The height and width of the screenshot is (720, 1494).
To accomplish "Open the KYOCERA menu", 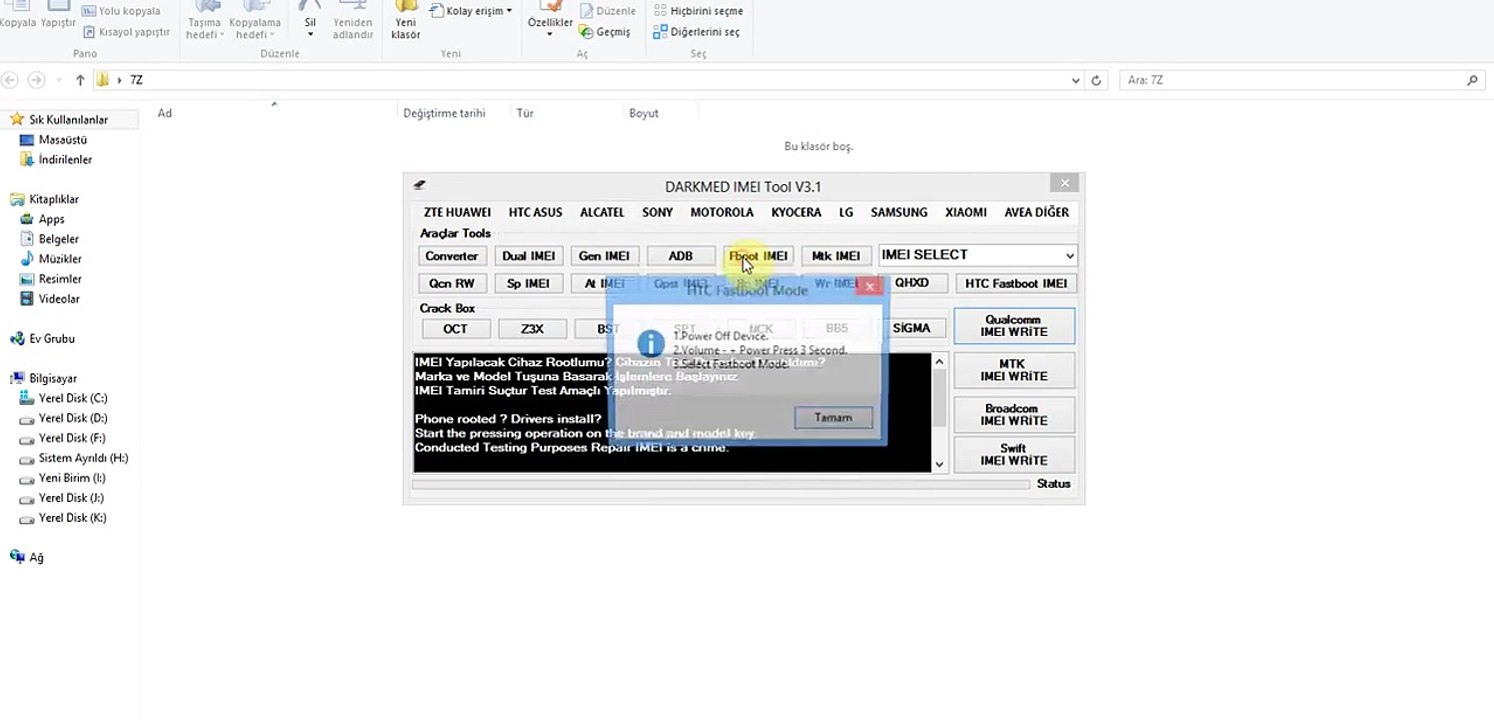I will click(796, 212).
